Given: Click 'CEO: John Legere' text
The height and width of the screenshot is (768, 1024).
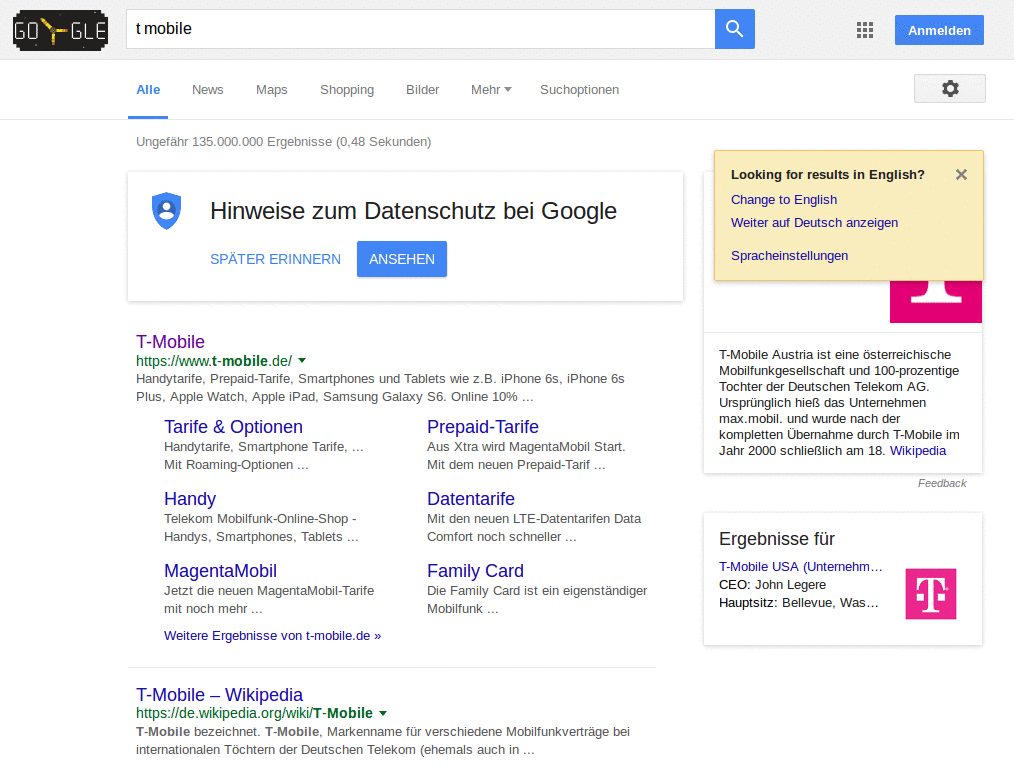Looking at the screenshot, I should click(773, 584).
